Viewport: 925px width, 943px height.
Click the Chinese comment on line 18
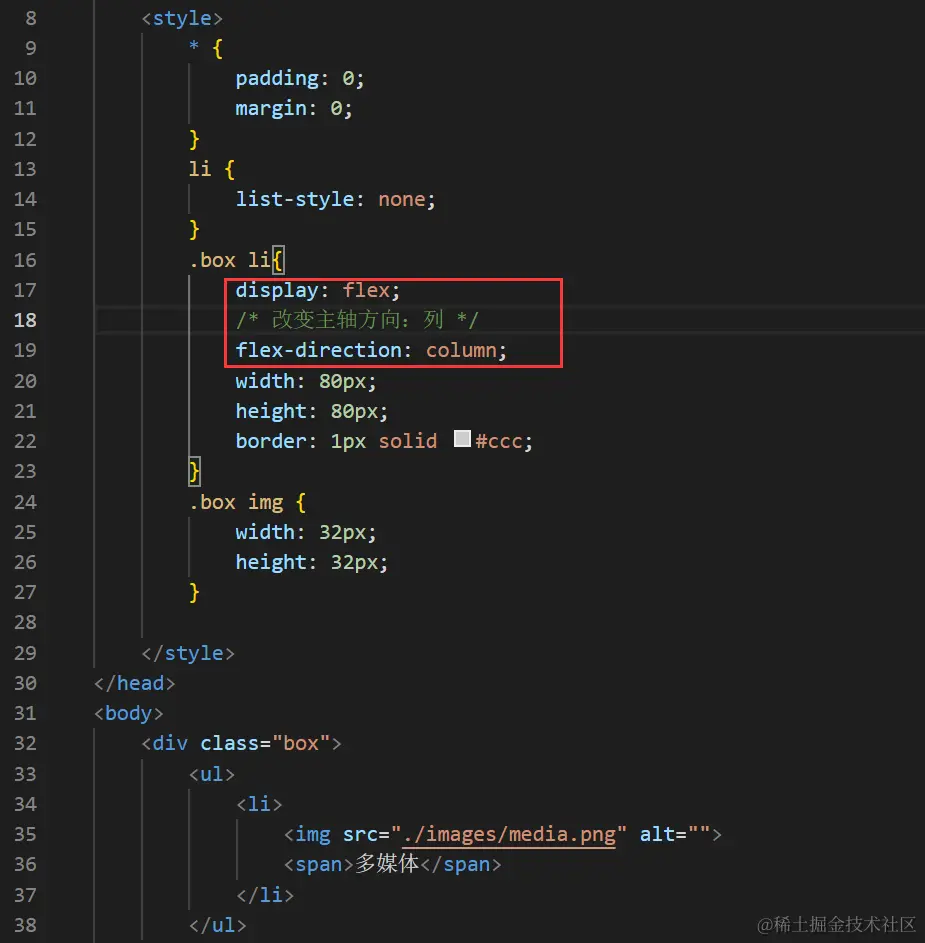click(x=357, y=320)
